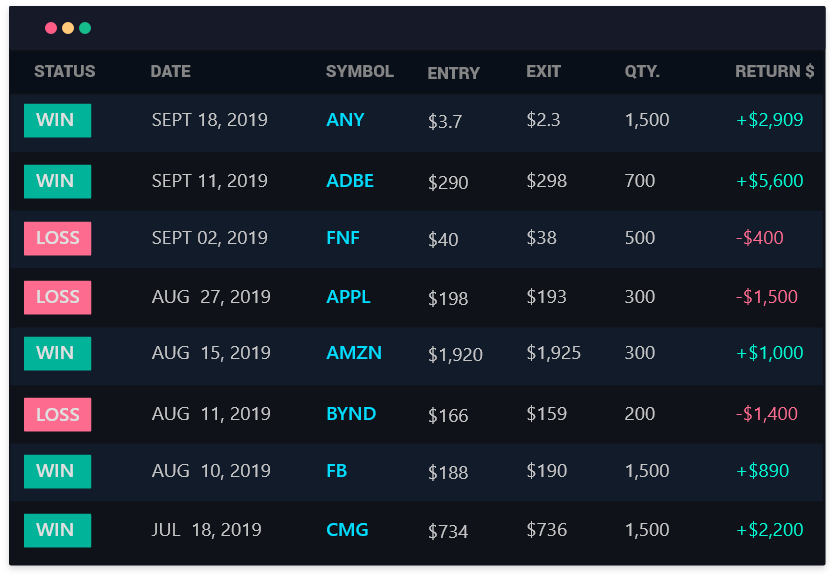Toggle status of the AUG 27 trade
This screenshot has width=835, height=578.
click(57, 297)
